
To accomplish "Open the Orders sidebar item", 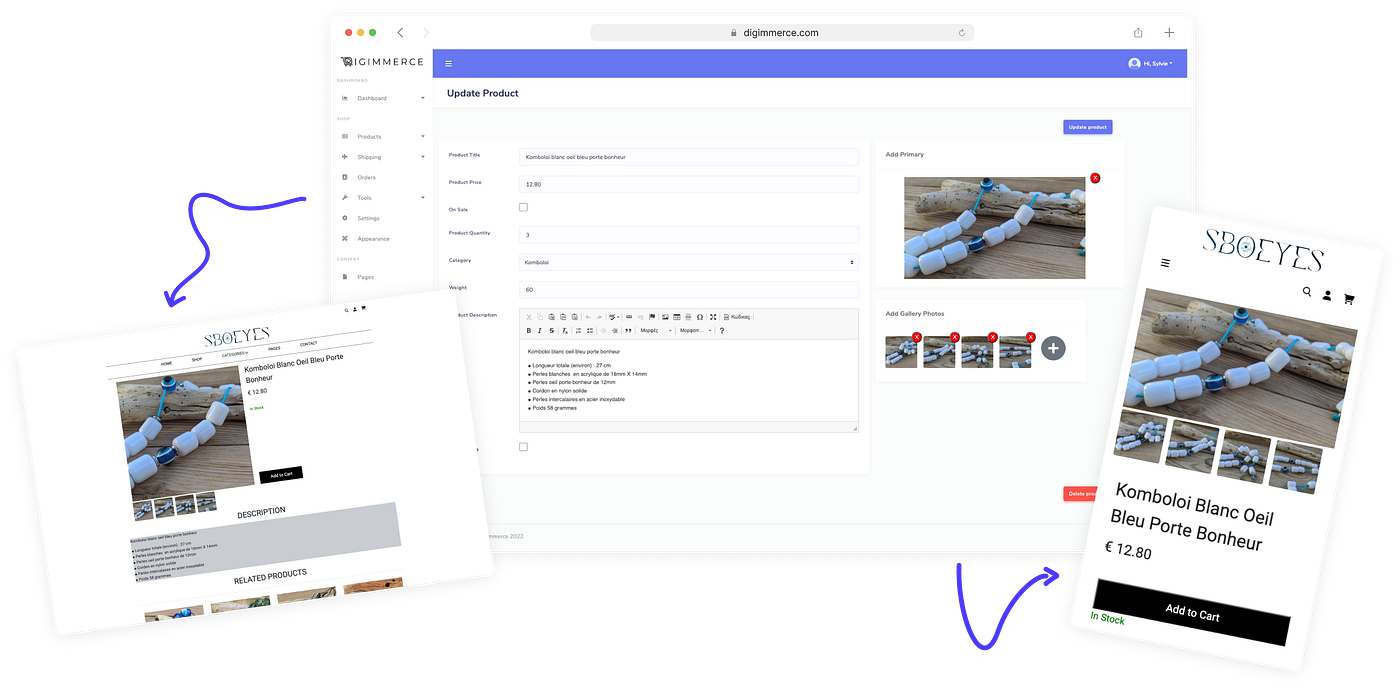I will 366,177.
